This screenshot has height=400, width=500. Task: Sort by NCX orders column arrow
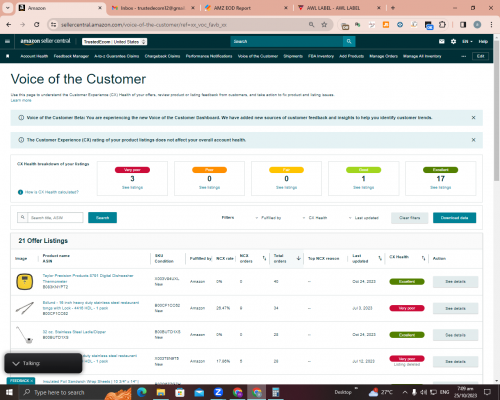tap(264, 258)
